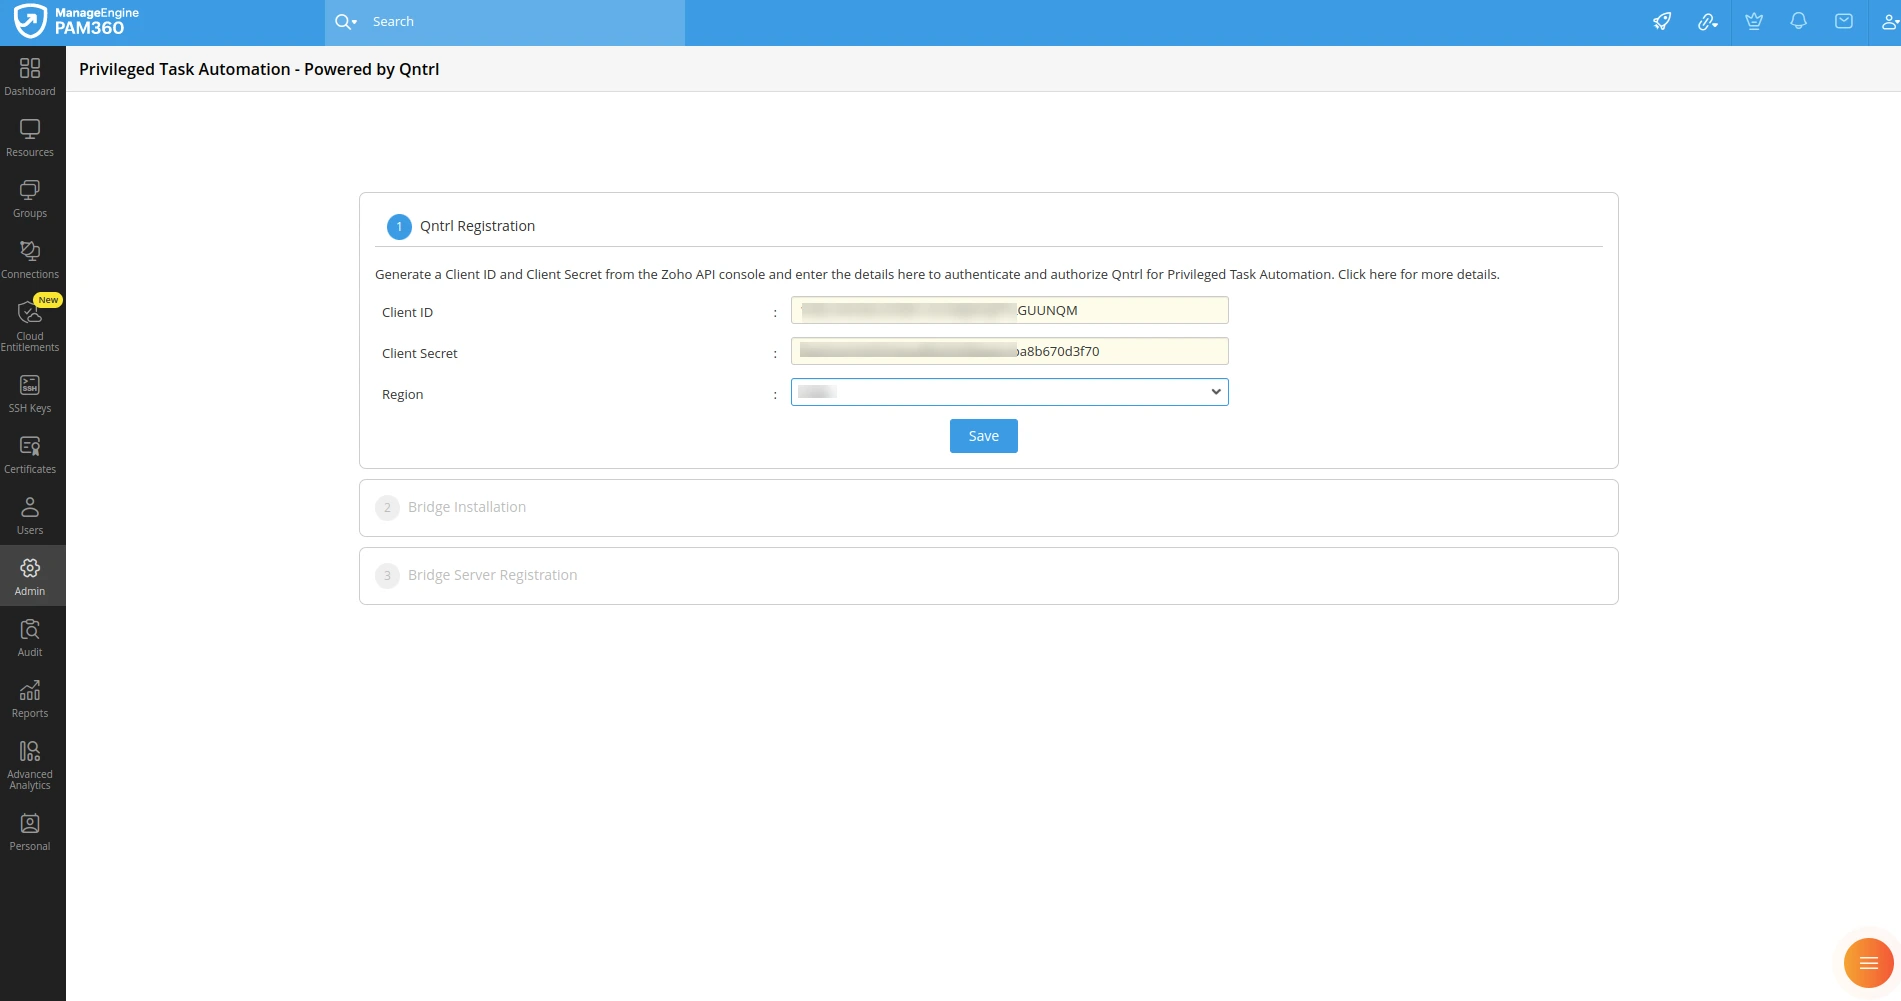
Task: Select the Resources icon
Action: [x=30, y=137]
